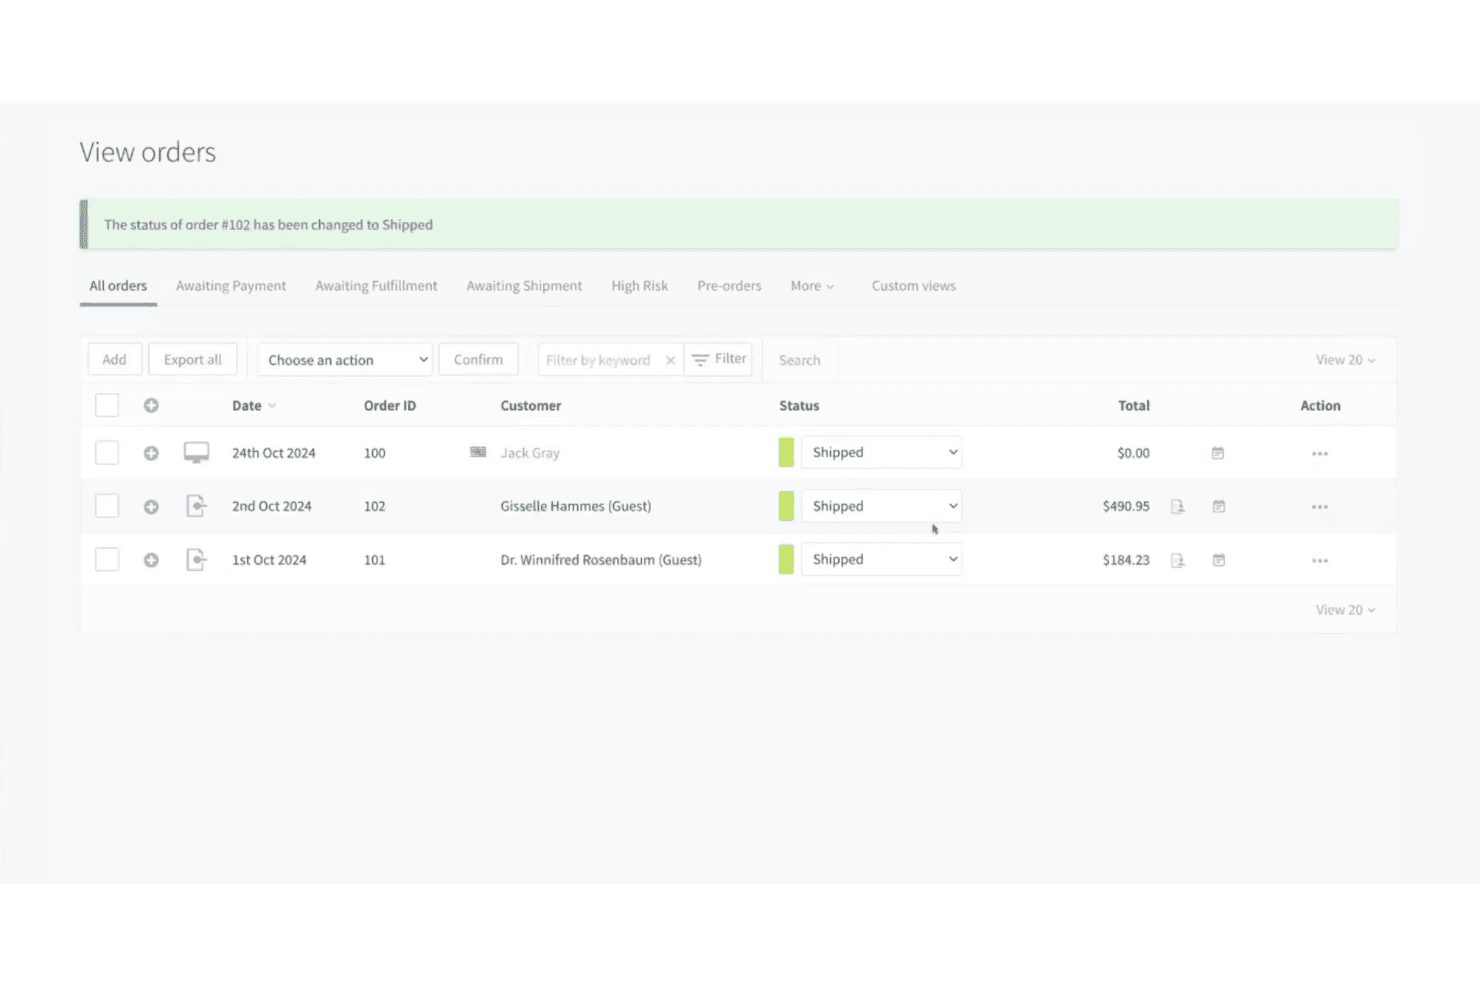This screenshot has width=1480, height=987.
Task: Sort by the Date column
Action: tap(254, 406)
